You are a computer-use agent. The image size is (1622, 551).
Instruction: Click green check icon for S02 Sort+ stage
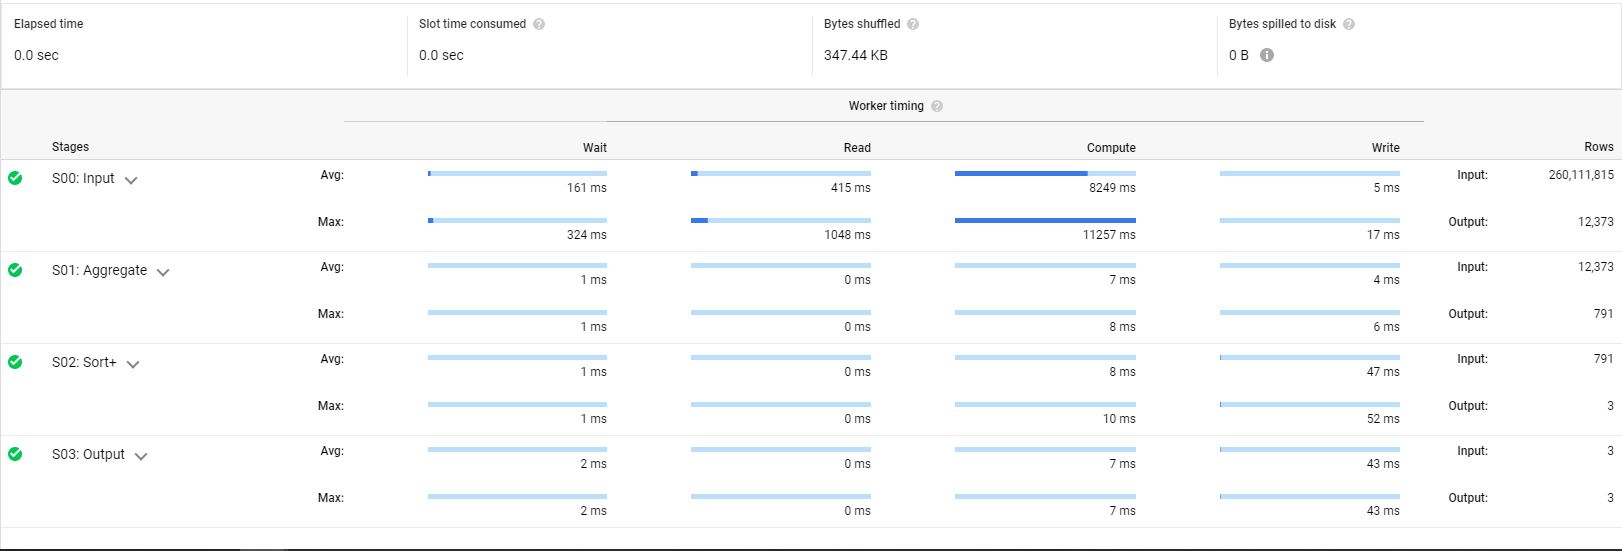tap(15, 362)
